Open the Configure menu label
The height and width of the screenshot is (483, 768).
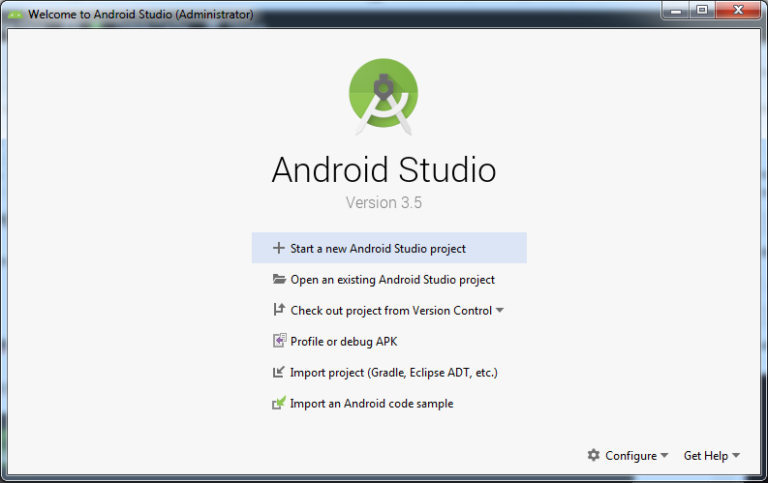[630, 455]
